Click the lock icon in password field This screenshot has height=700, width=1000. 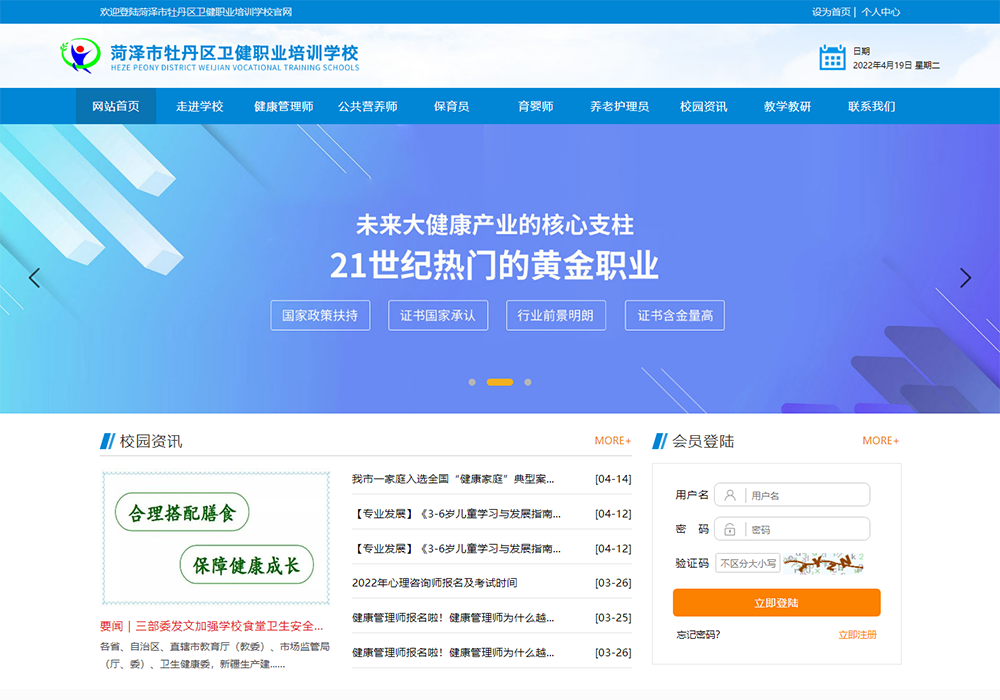(x=730, y=529)
